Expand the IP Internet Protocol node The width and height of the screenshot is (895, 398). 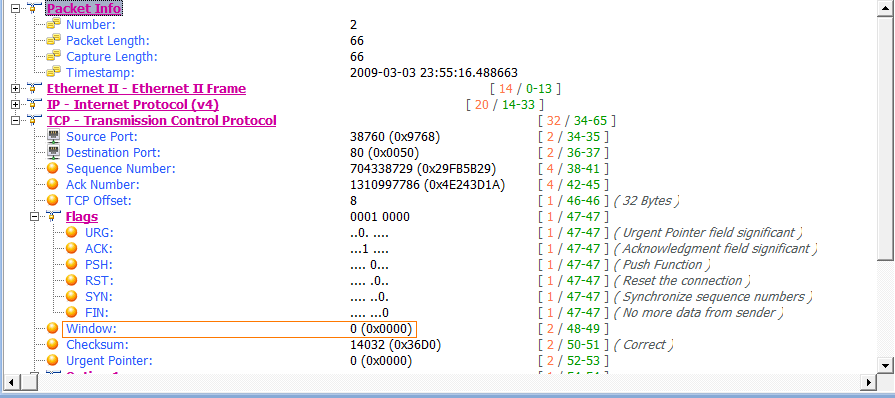(x=15, y=104)
